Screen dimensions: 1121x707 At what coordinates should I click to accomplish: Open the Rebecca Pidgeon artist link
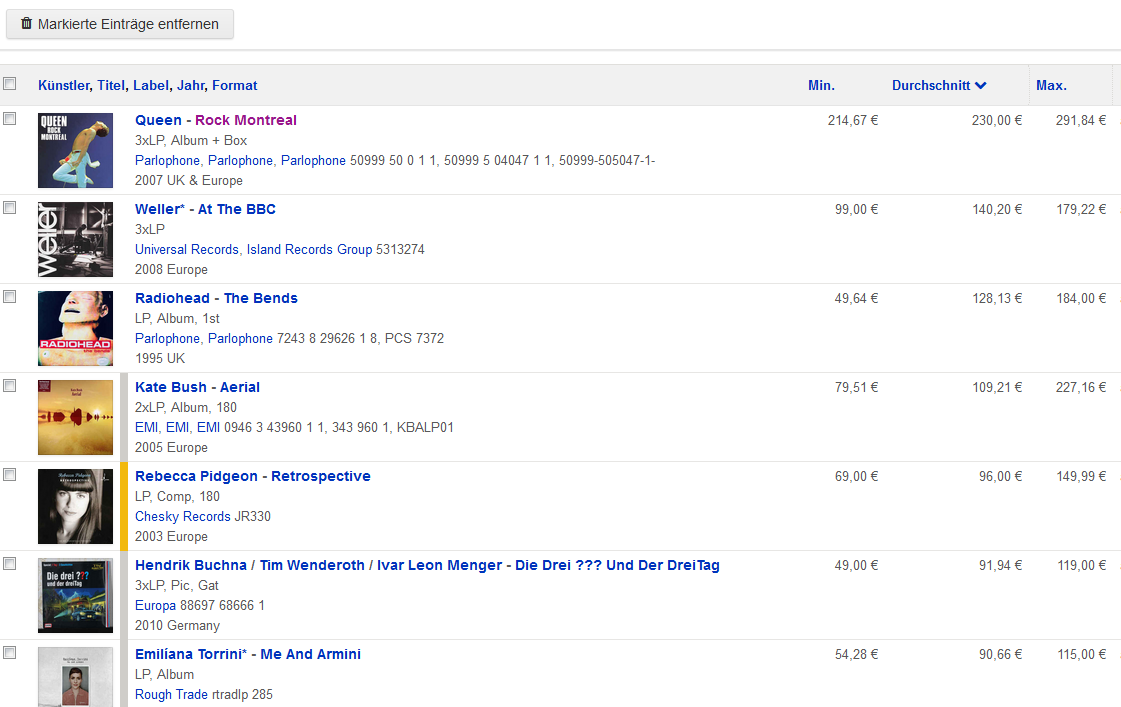(x=197, y=476)
